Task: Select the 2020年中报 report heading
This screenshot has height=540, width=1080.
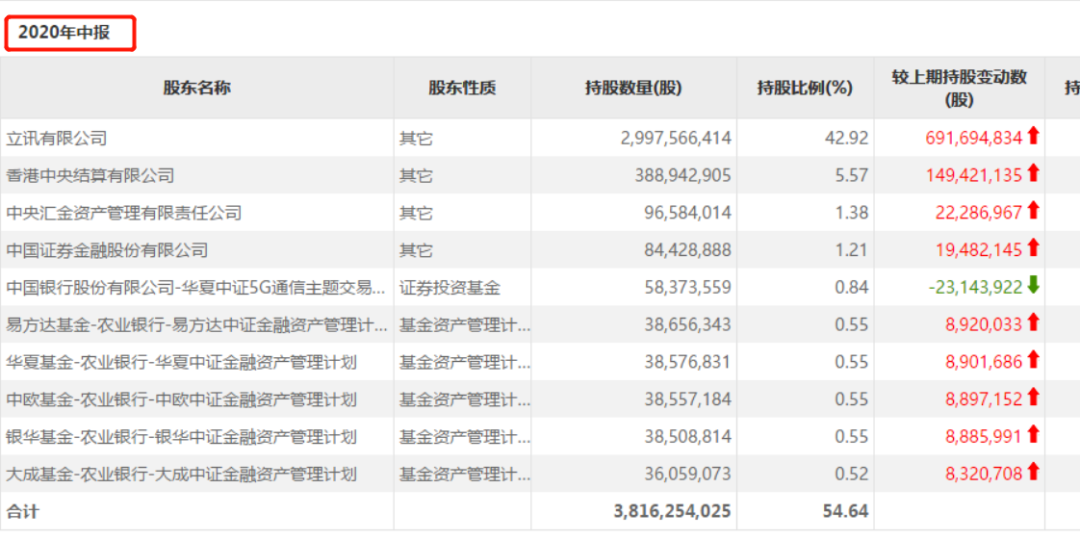Action: pyautogui.click(x=64, y=33)
